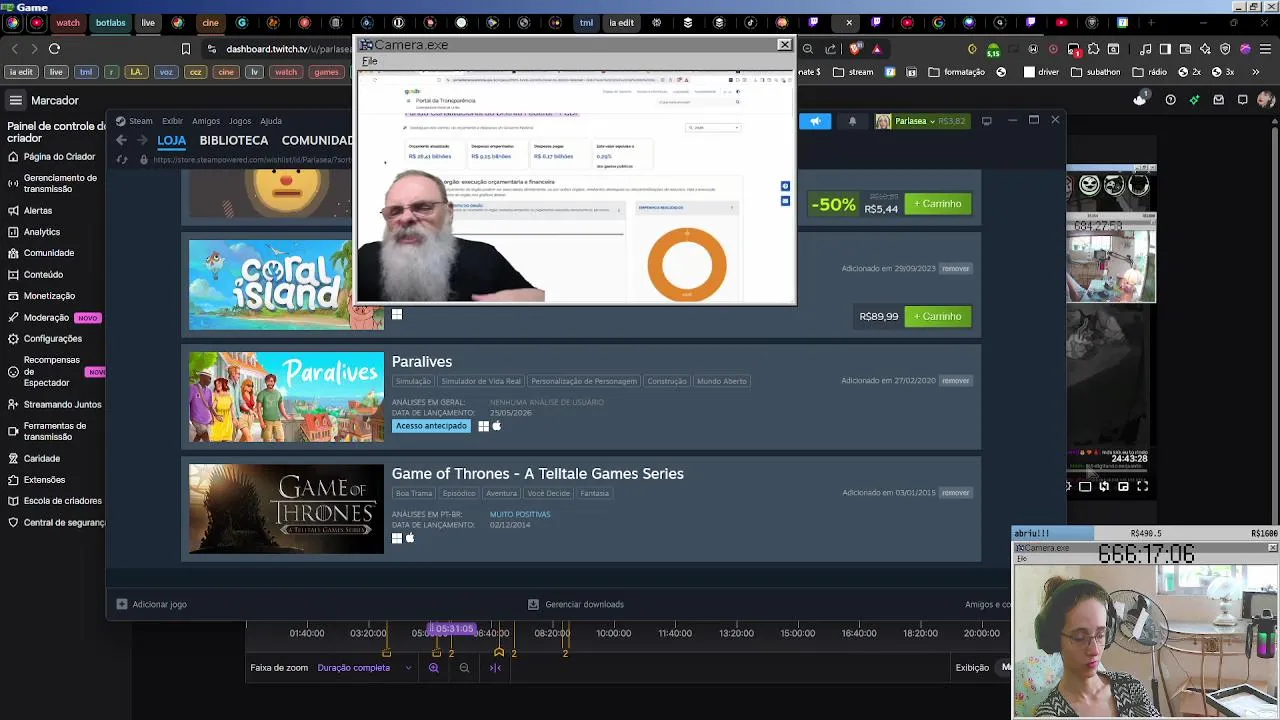Screen dimensions: 1280x720
Task: Remove Game of Thrones from the wishlist
Action: 955,493
